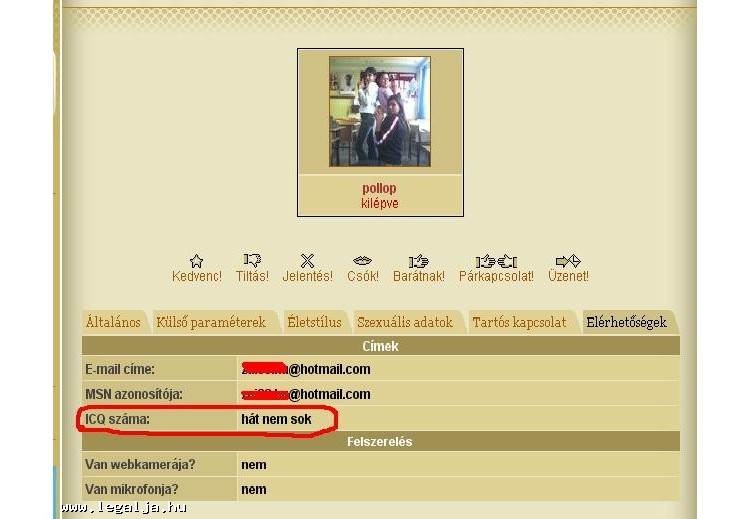Send a kiss with the Csók lips icon
The image size is (750, 519).
pos(362,261)
